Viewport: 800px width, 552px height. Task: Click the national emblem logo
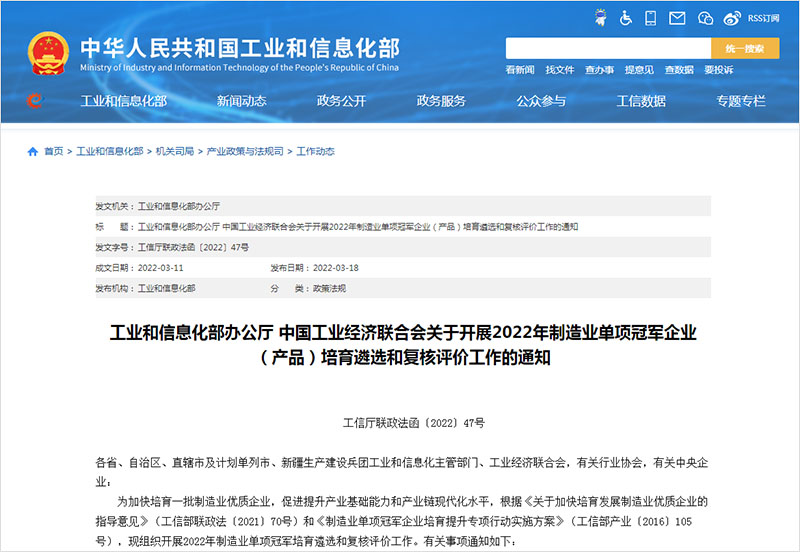pos(48,54)
